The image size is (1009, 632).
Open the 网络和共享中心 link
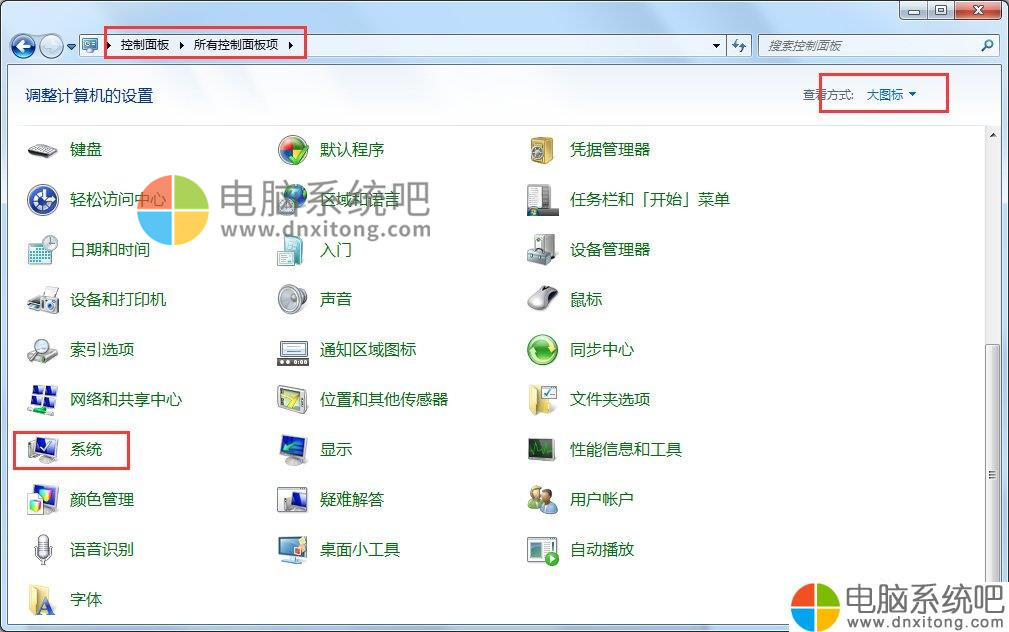[126, 400]
